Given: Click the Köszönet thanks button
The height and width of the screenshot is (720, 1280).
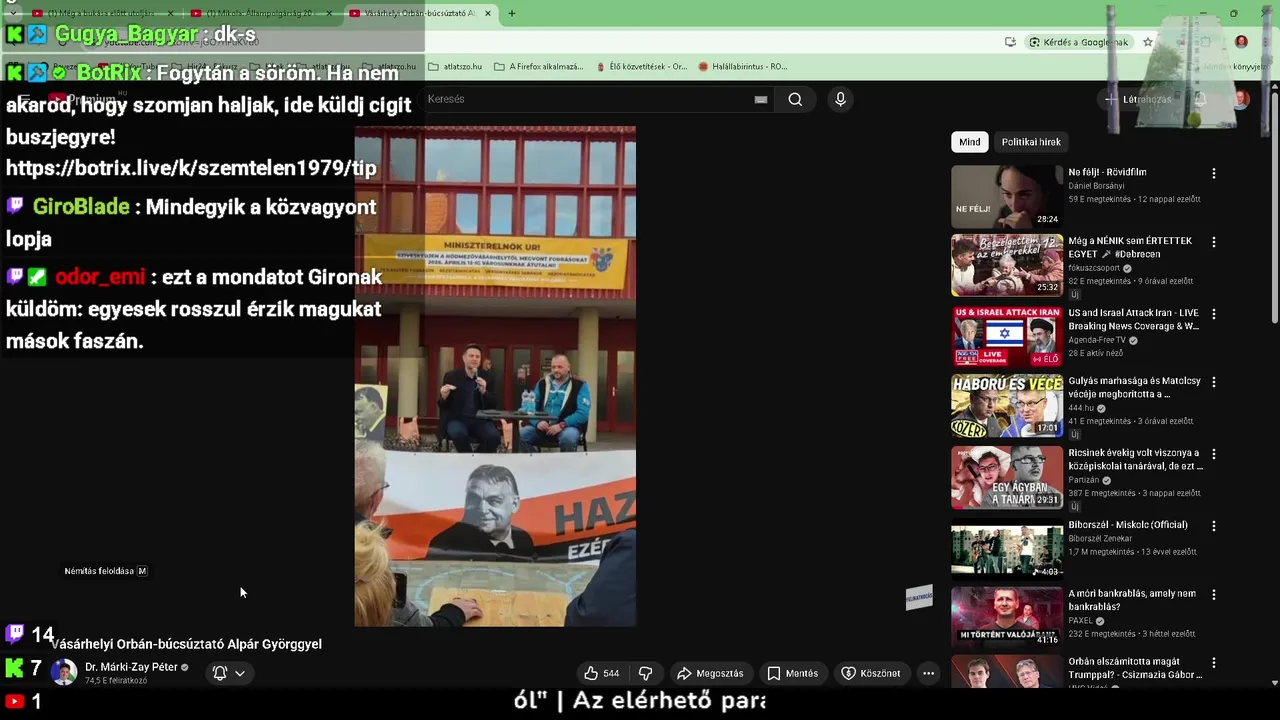Looking at the screenshot, I should tap(870, 673).
